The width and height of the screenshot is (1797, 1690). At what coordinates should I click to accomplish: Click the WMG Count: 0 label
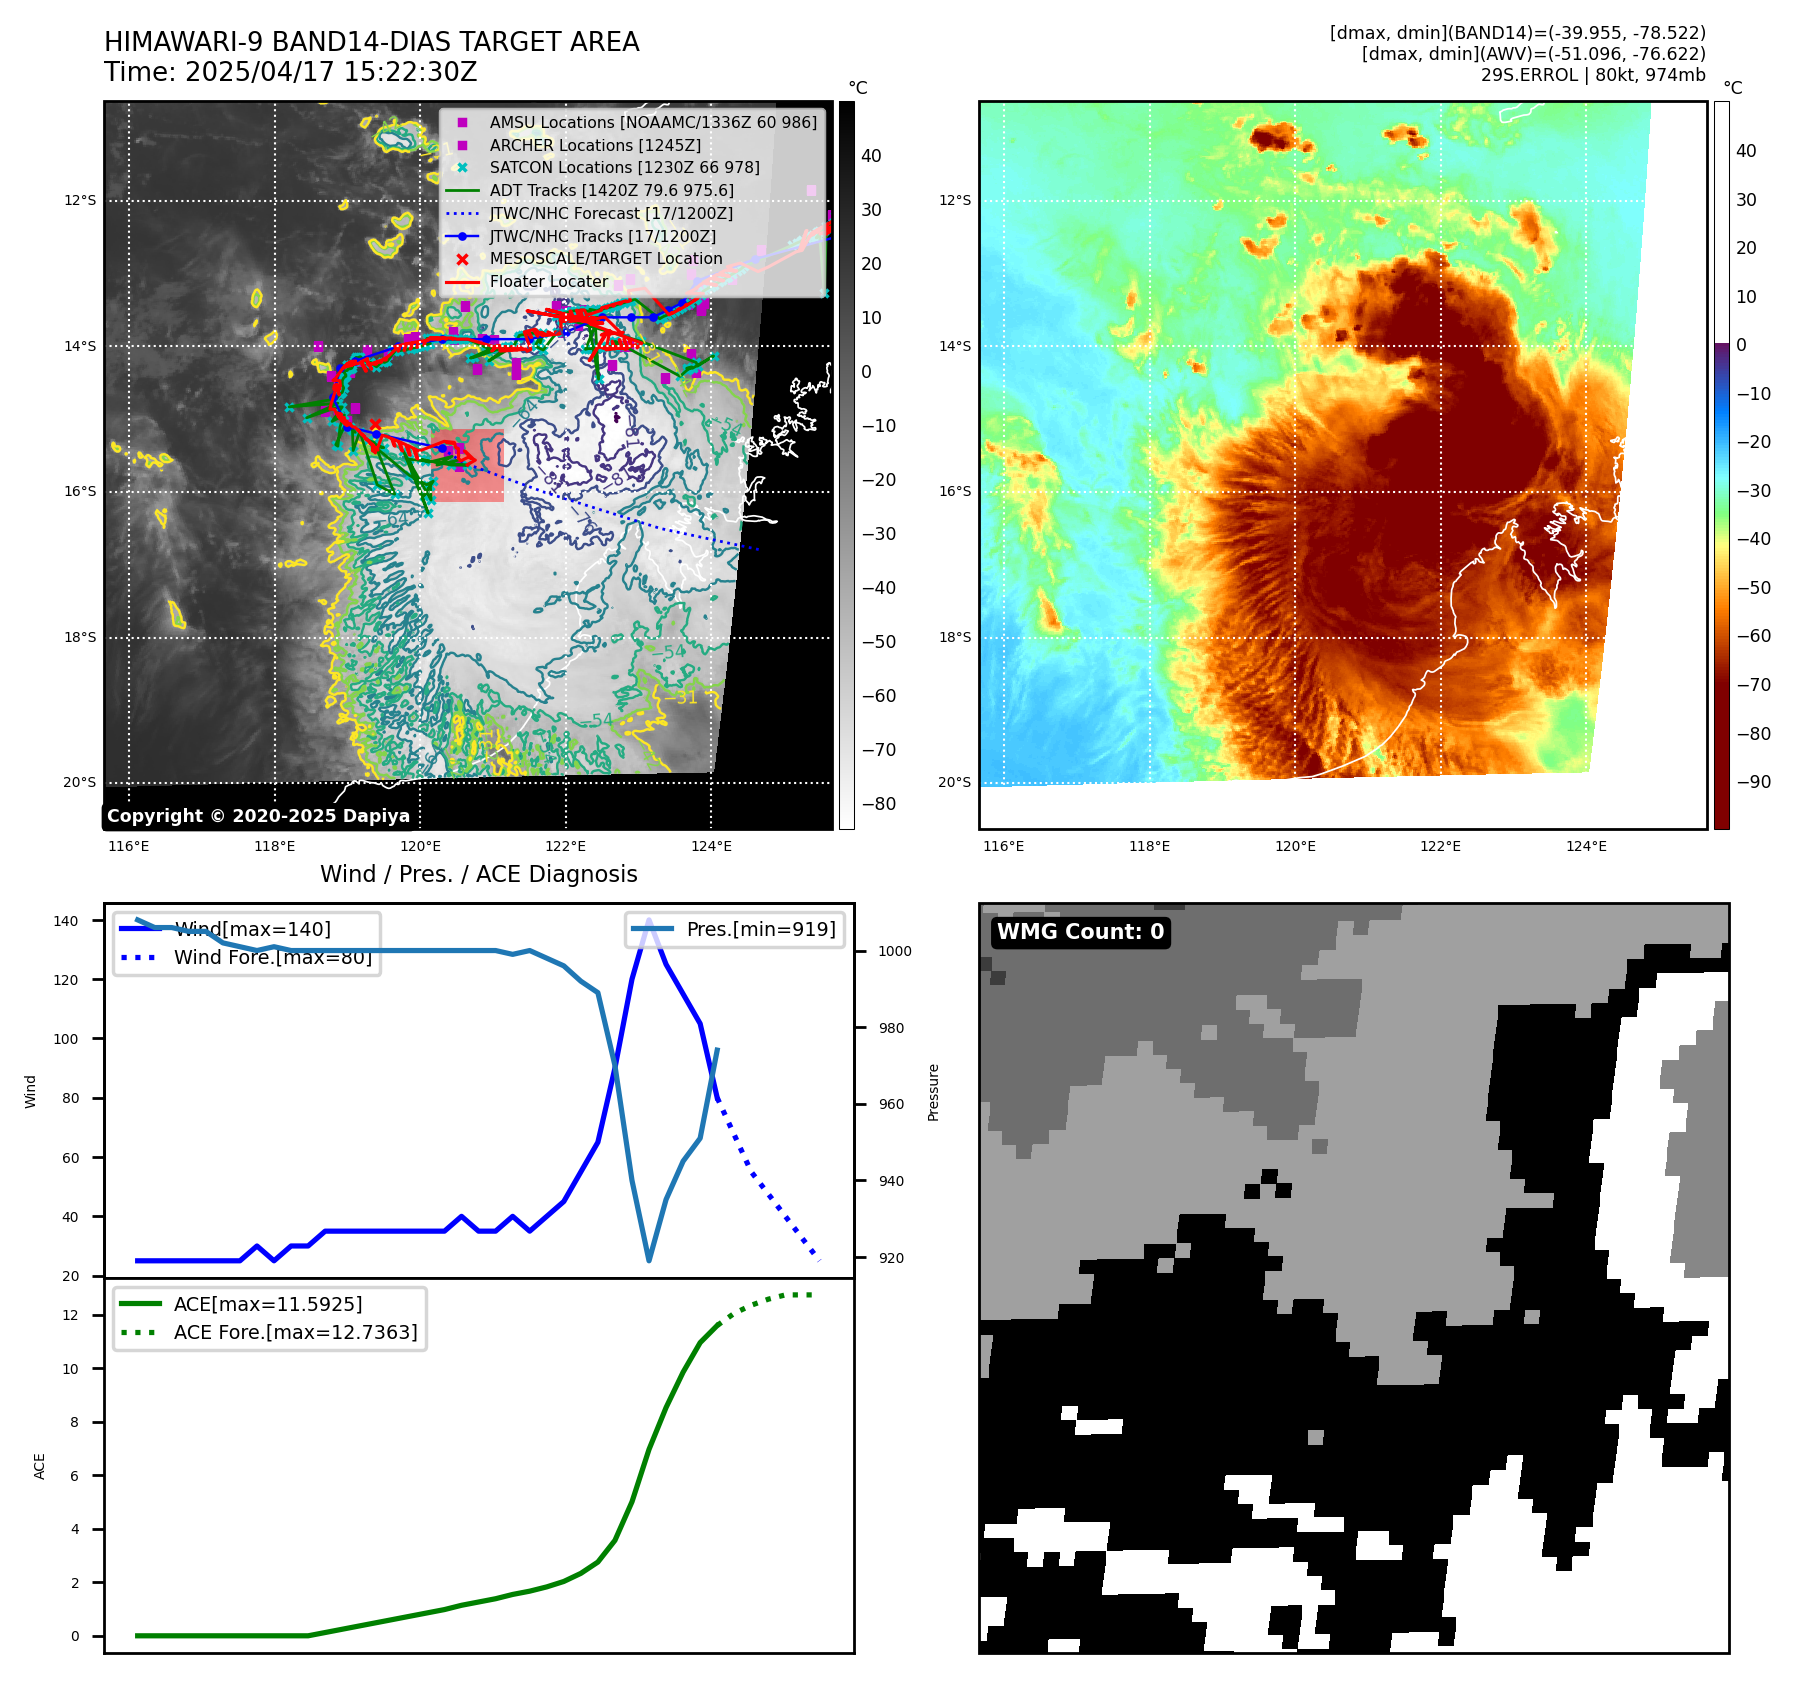(x=1080, y=932)
